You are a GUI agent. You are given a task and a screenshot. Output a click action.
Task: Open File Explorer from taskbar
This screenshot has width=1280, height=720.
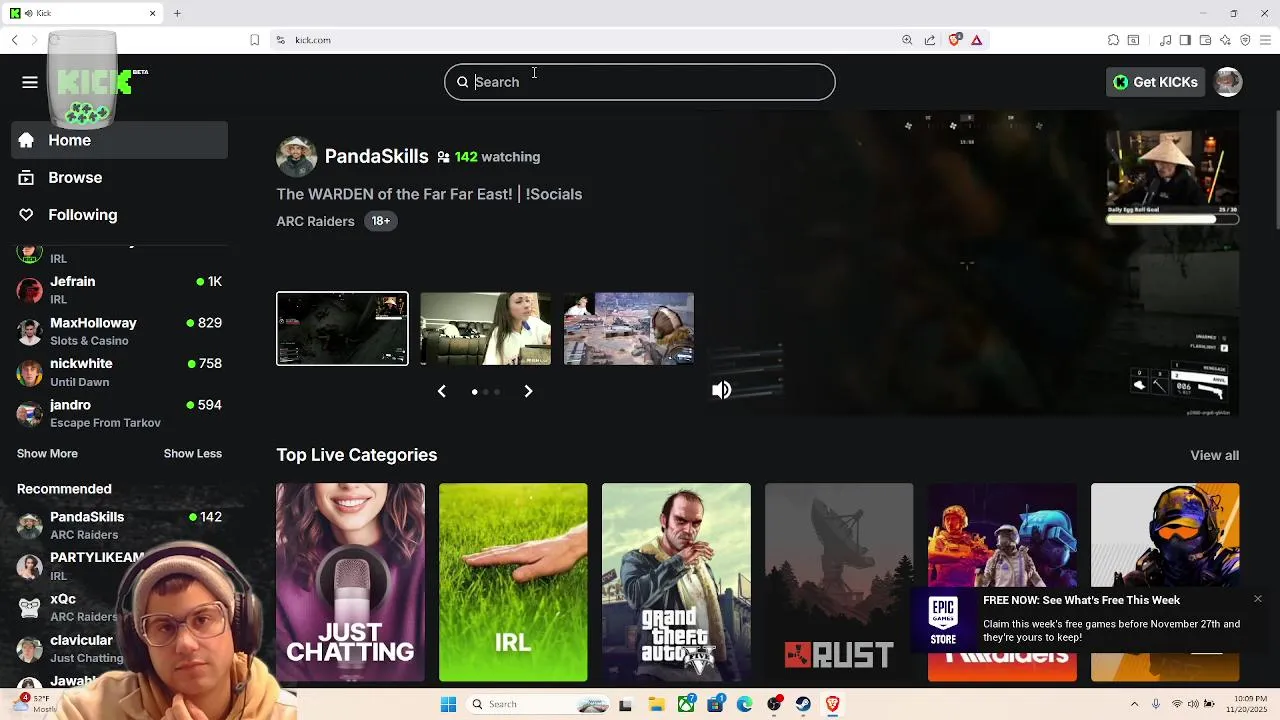(x=656, y=704)
